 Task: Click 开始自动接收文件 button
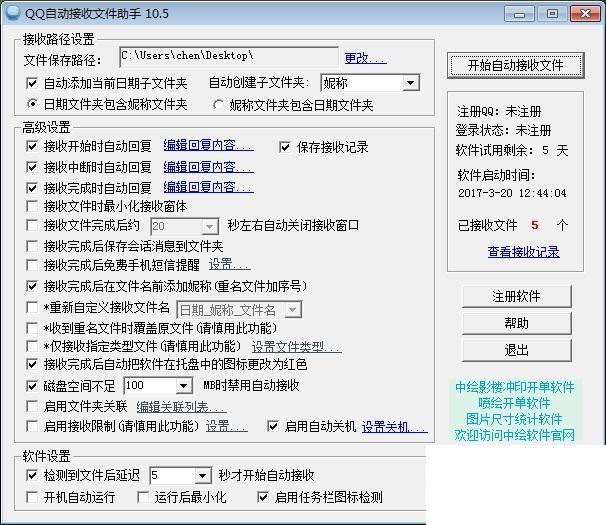click(x=516, y=65)
